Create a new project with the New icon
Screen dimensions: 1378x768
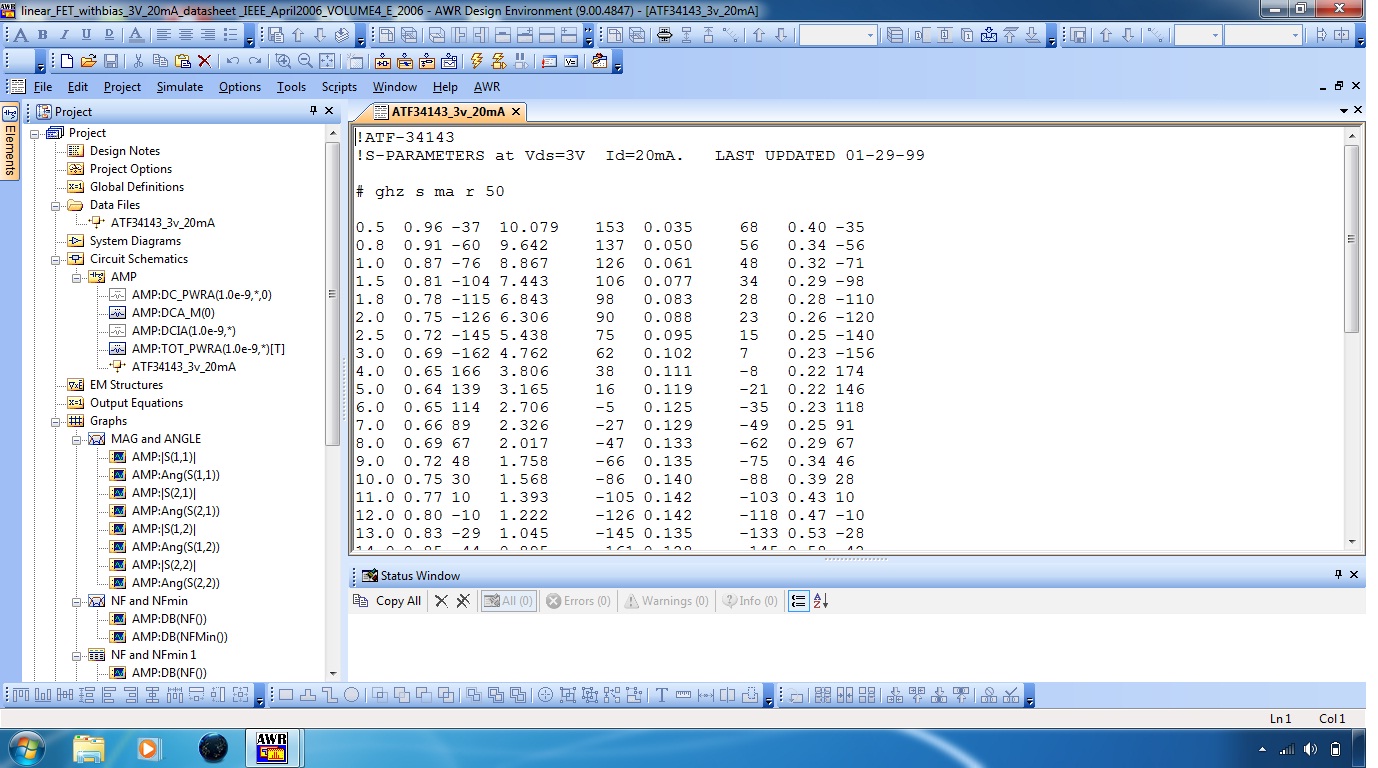tap(67, 61)
